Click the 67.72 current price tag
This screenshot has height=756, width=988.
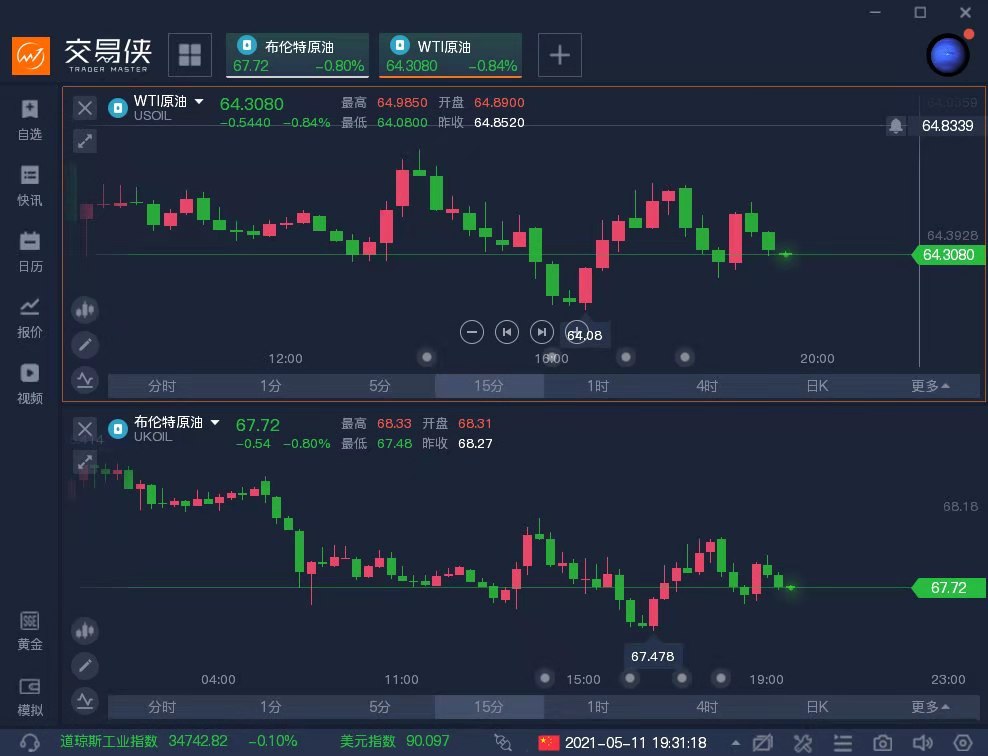coord(948,588)
